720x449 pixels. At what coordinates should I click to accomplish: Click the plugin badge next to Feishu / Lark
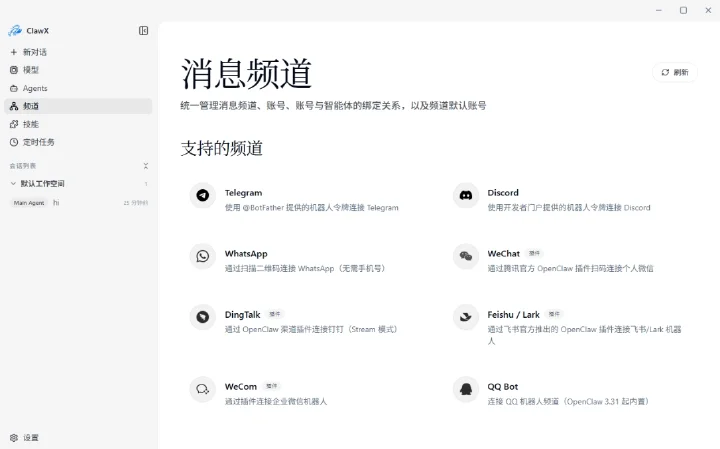point(554,314)
